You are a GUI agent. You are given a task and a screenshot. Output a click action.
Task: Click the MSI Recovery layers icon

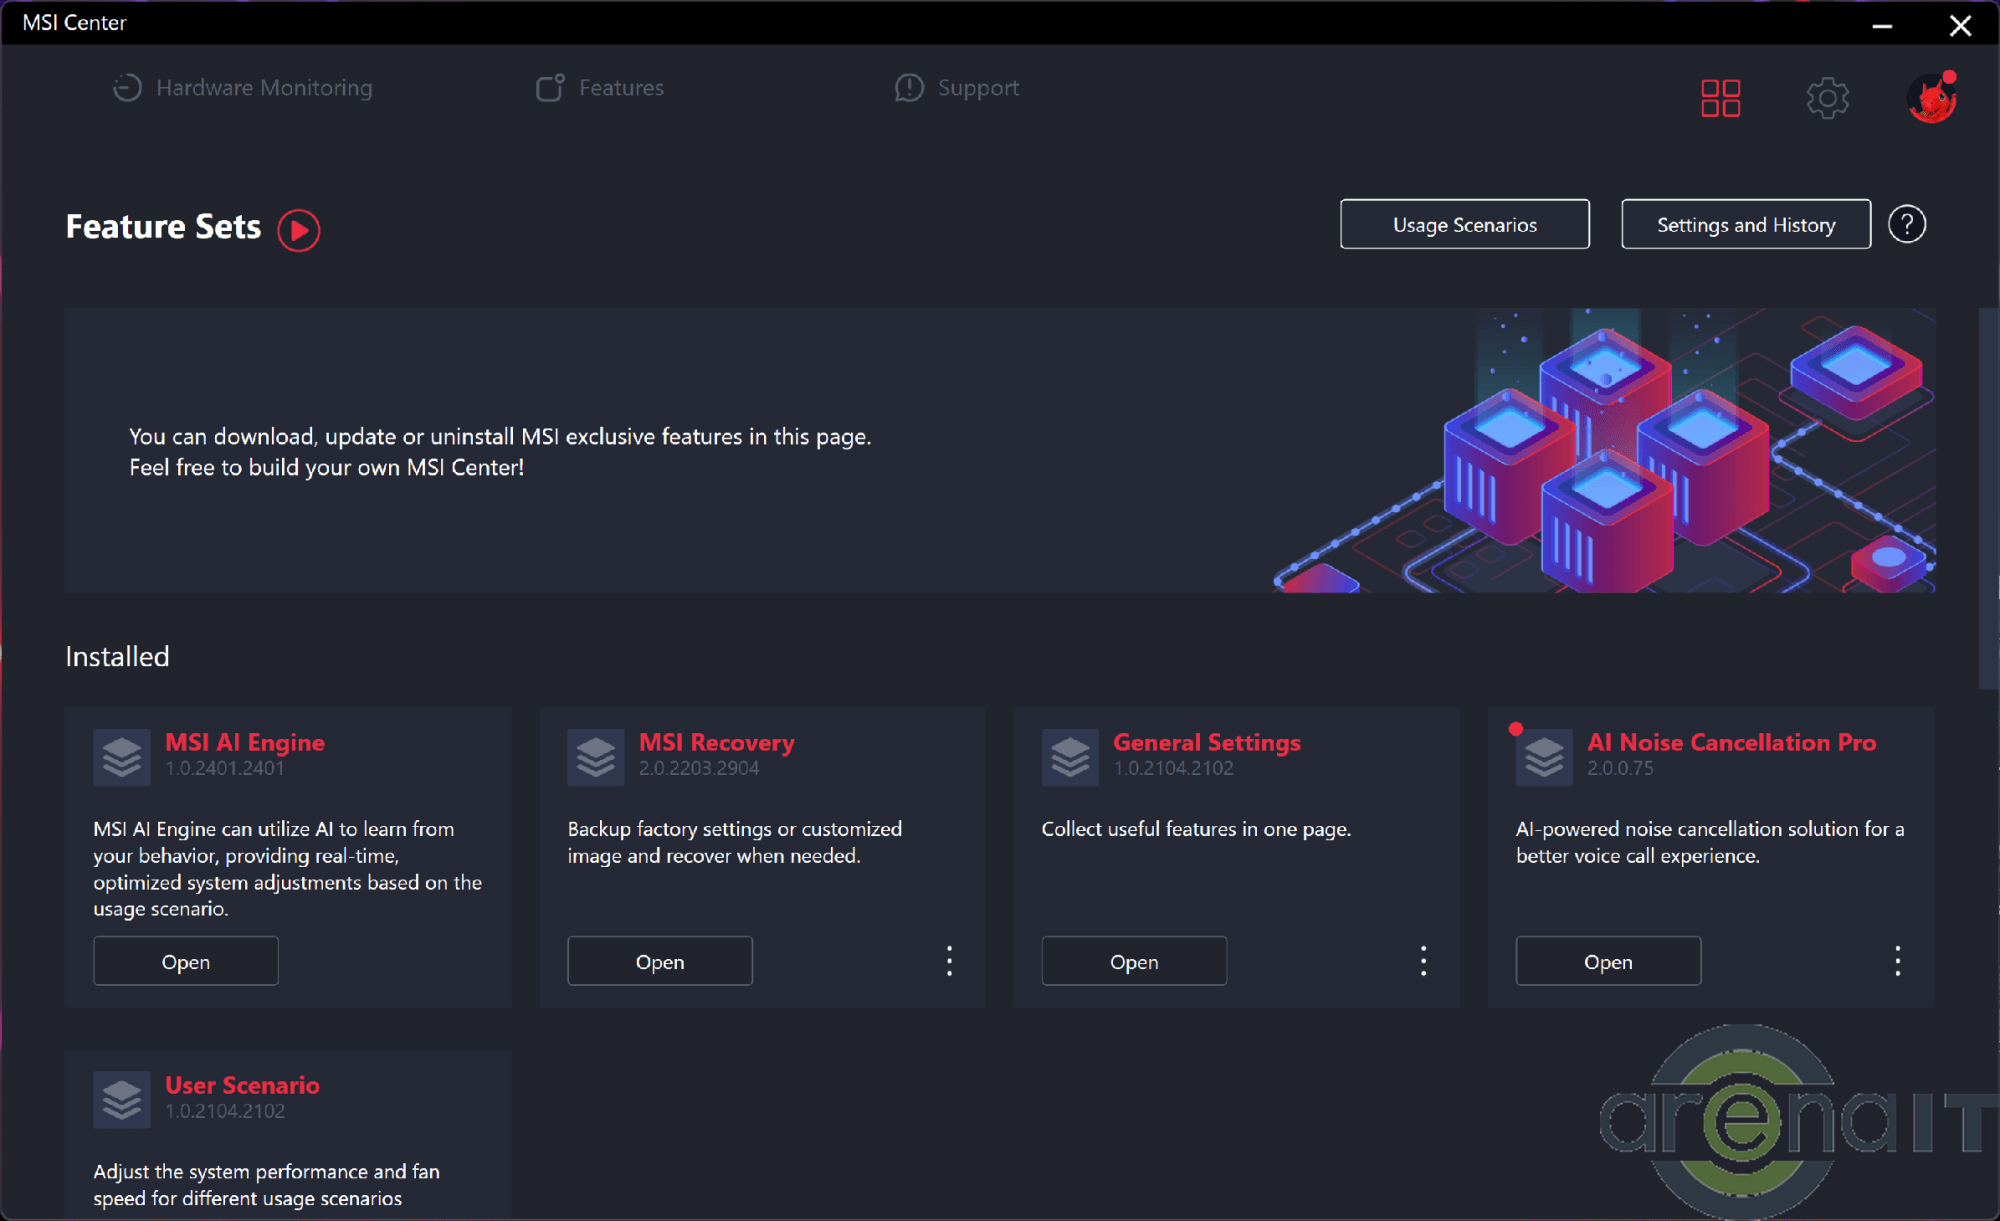click(x=596, y=757)
